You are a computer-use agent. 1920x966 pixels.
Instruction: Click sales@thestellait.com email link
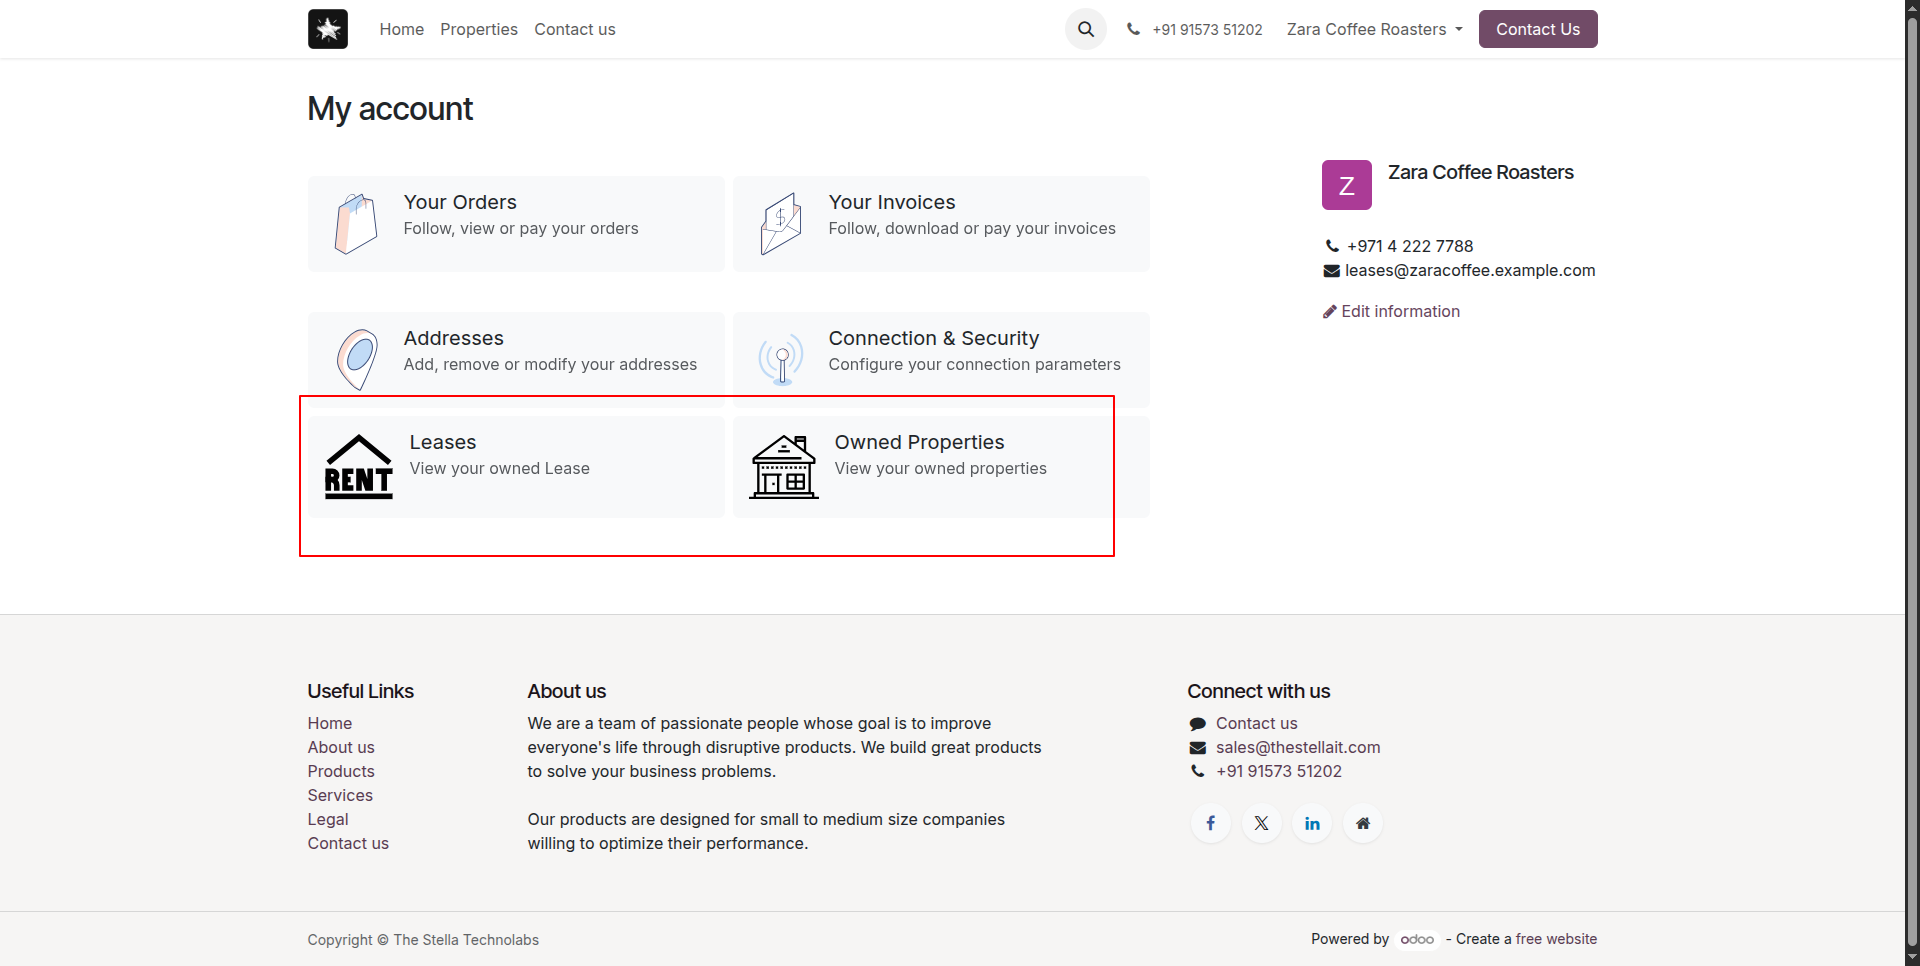tap(1298, 747)
